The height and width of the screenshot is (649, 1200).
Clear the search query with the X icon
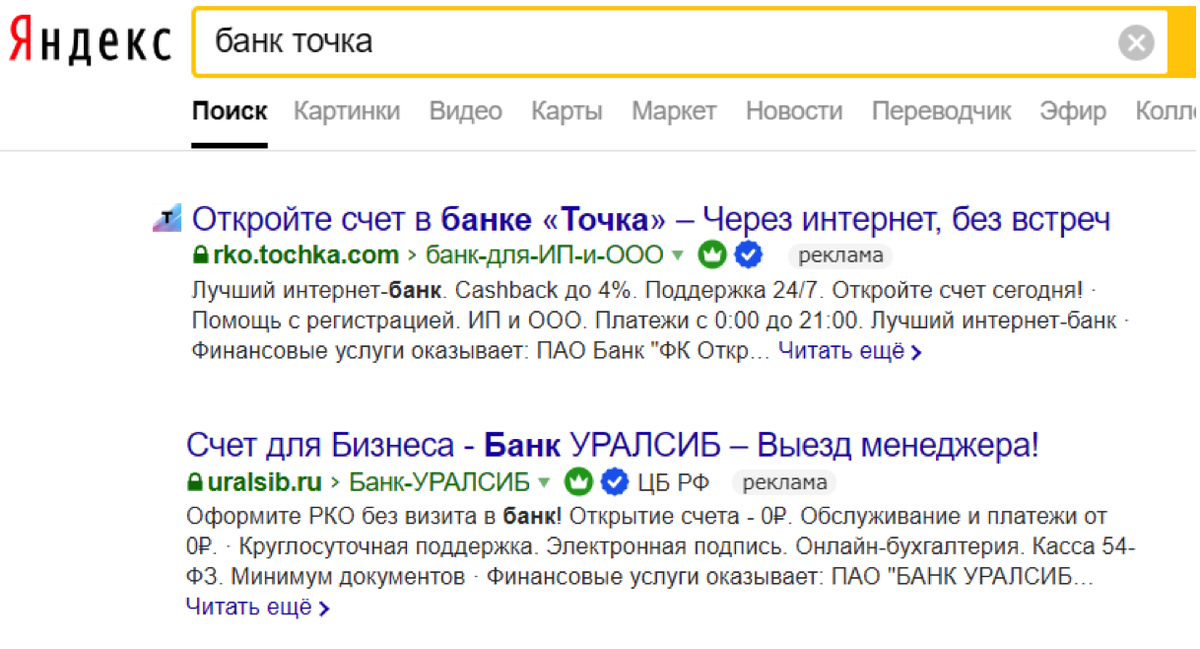(1136, 41)
